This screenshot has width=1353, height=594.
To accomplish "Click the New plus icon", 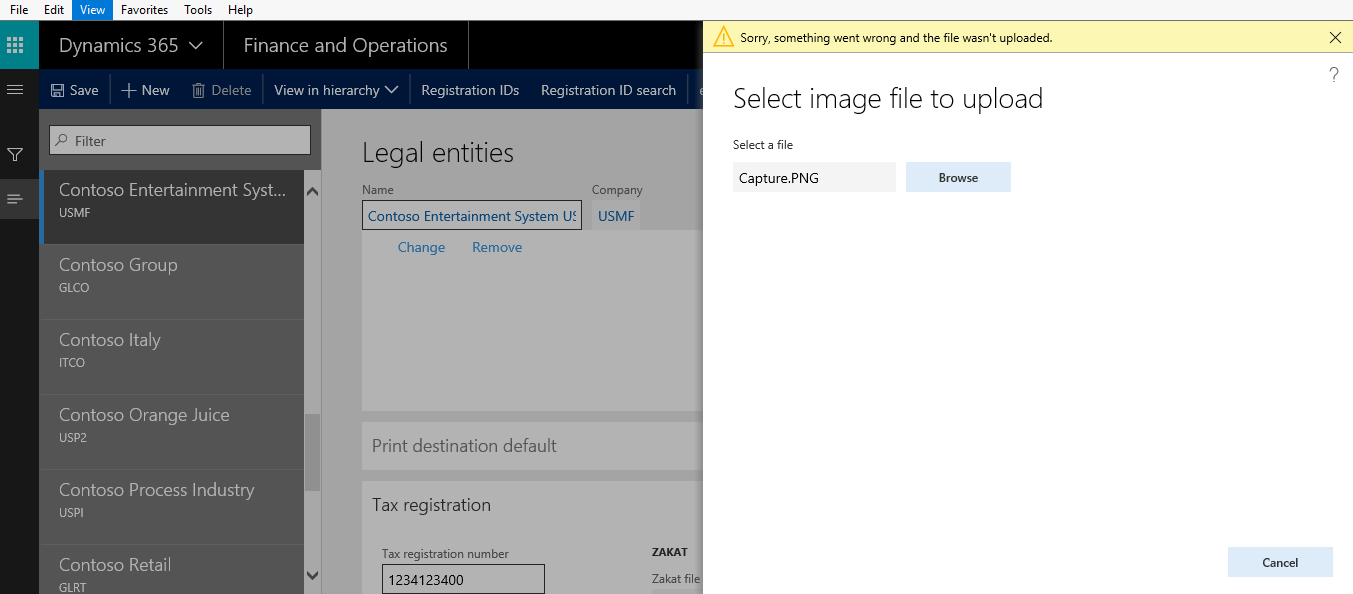I will [128, 90].
